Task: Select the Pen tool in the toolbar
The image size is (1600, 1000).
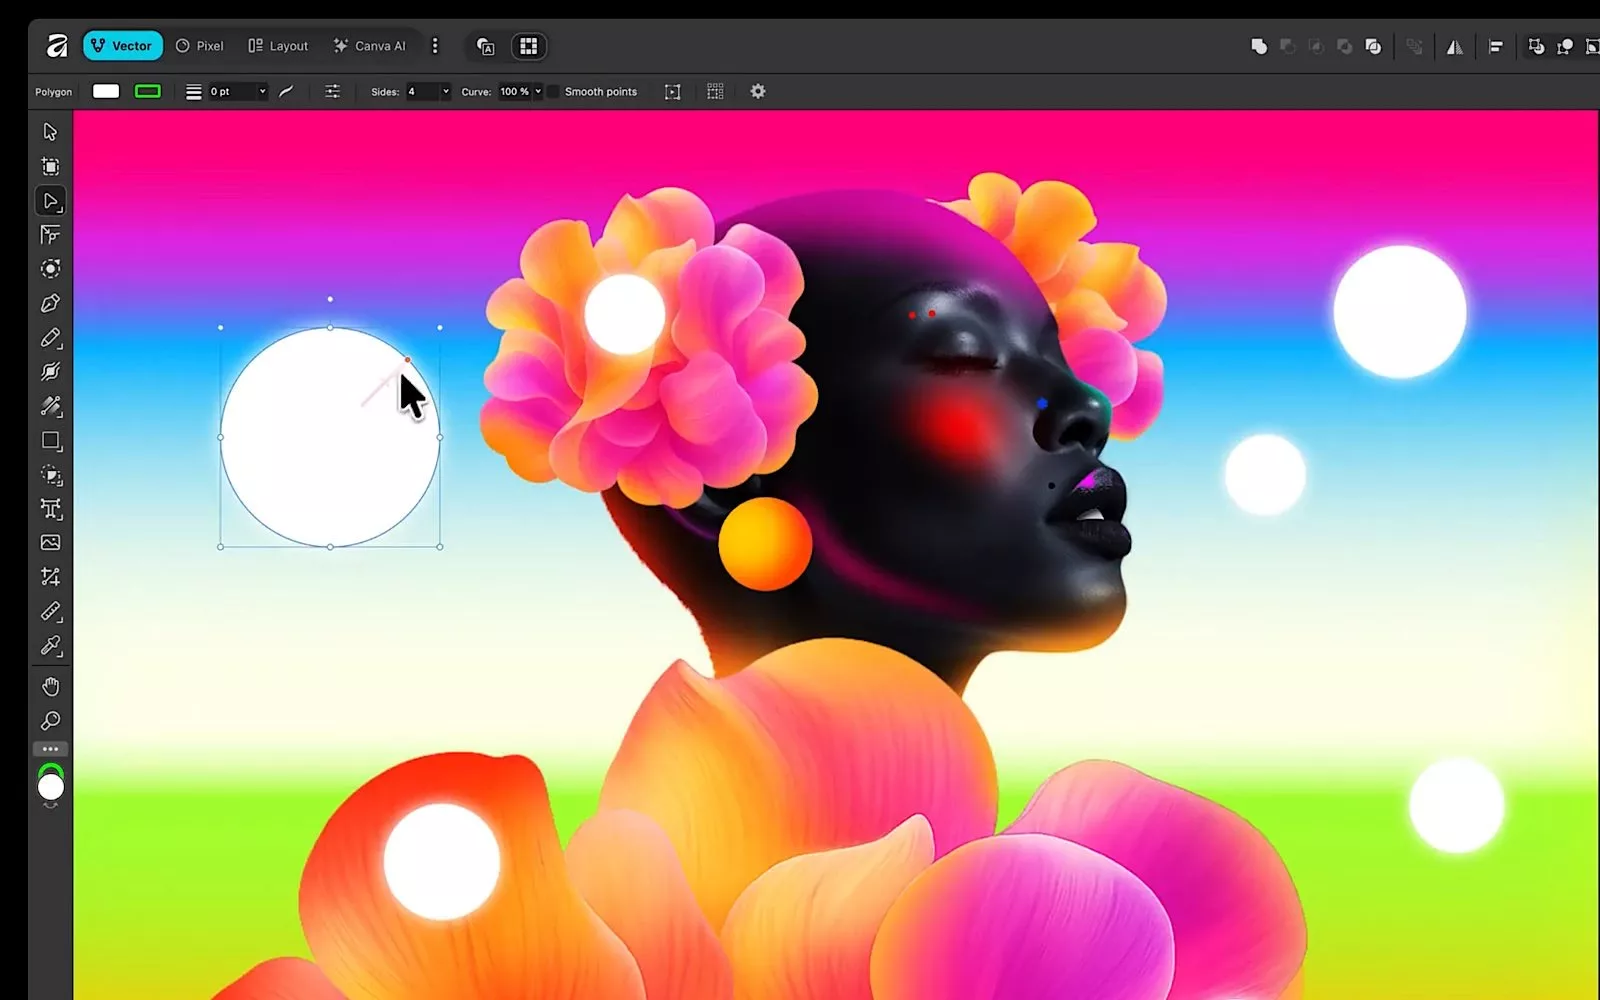Action: pos(50,303)
